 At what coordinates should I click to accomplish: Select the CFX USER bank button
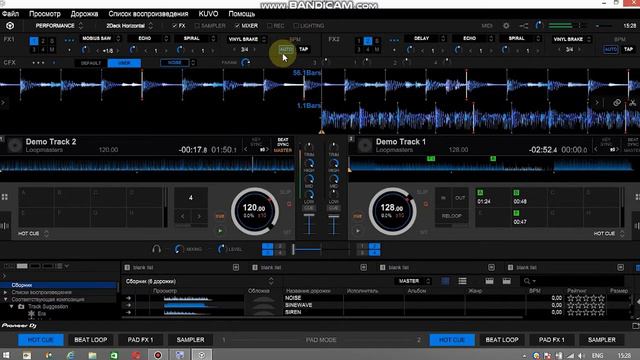point(124,63)
